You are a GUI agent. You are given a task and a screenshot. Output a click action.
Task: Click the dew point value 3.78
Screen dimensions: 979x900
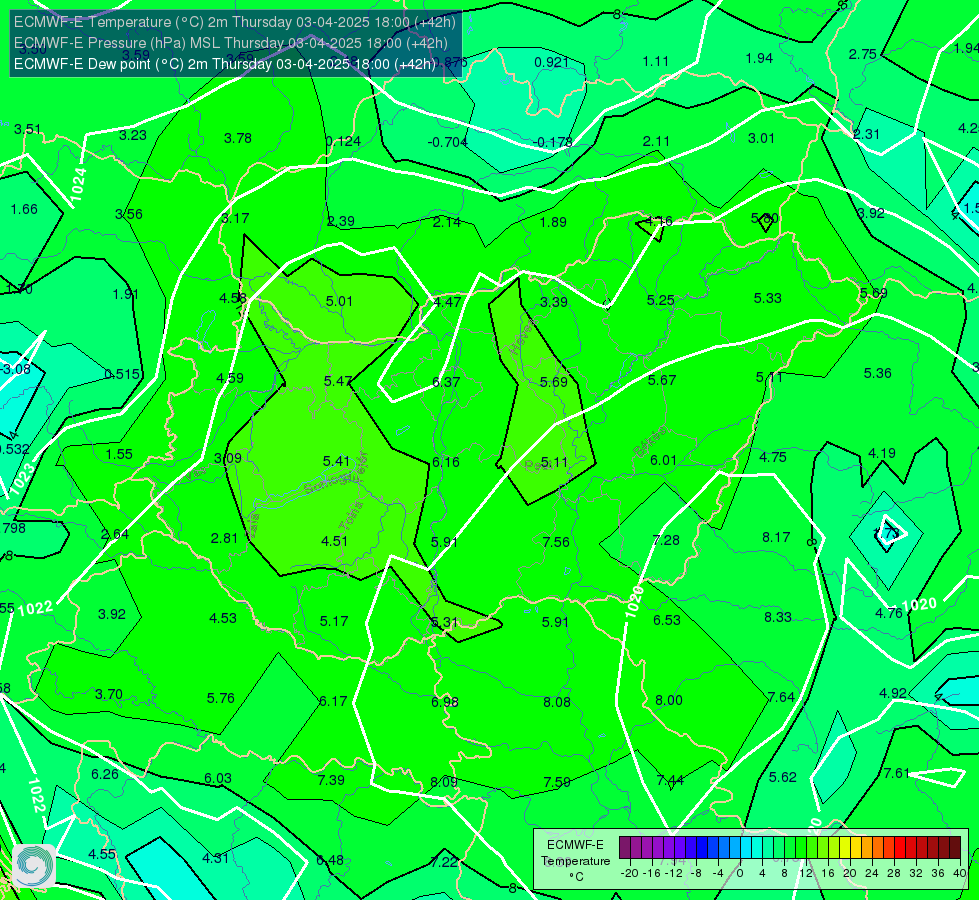click(238, 138)
